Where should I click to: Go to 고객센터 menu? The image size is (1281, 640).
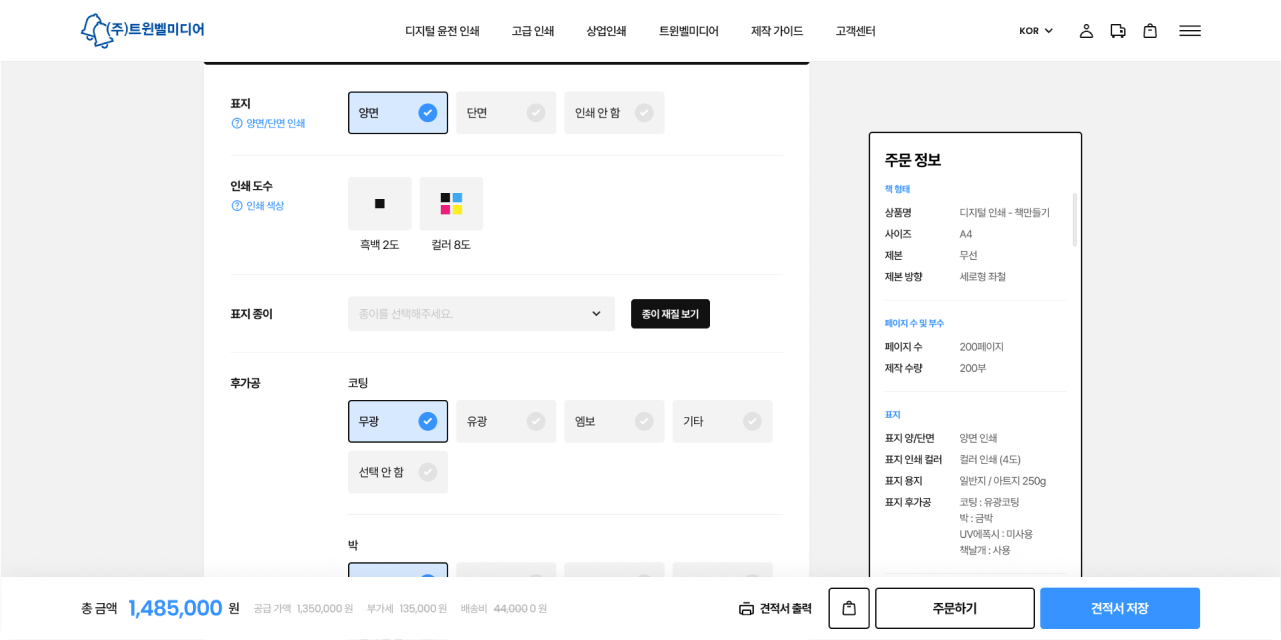click(855, 31)
